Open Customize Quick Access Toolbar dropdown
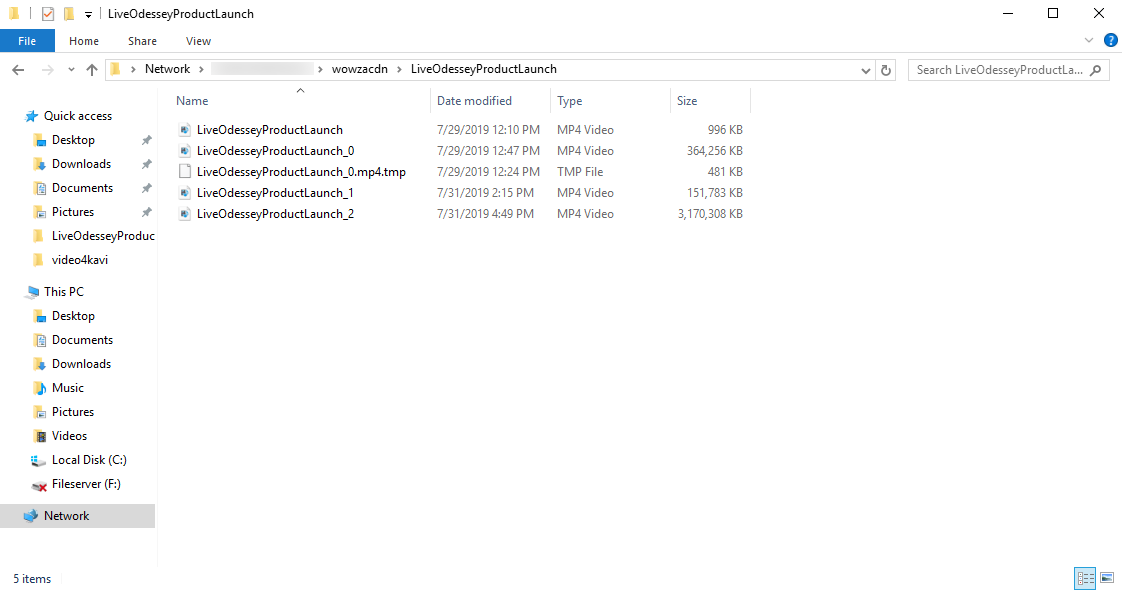 click(x=89, y=14)
